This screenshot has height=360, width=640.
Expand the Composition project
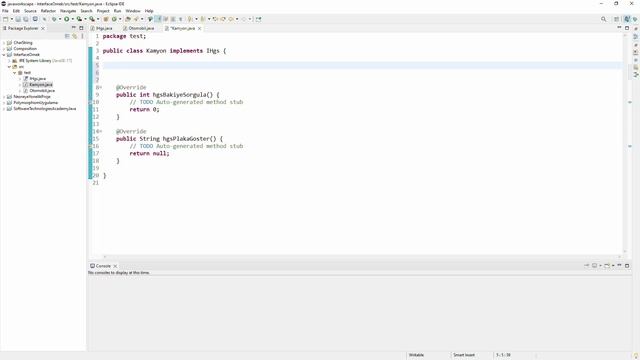(4, 49)
